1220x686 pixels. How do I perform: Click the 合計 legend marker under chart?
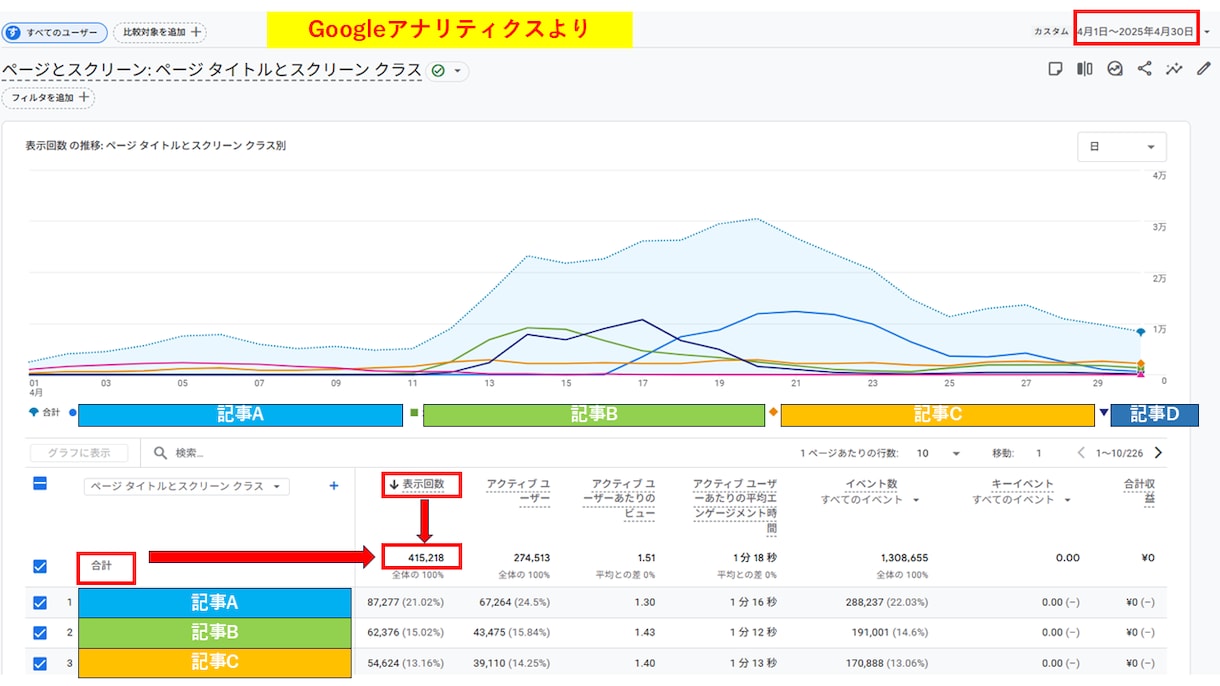coord(36,412)
